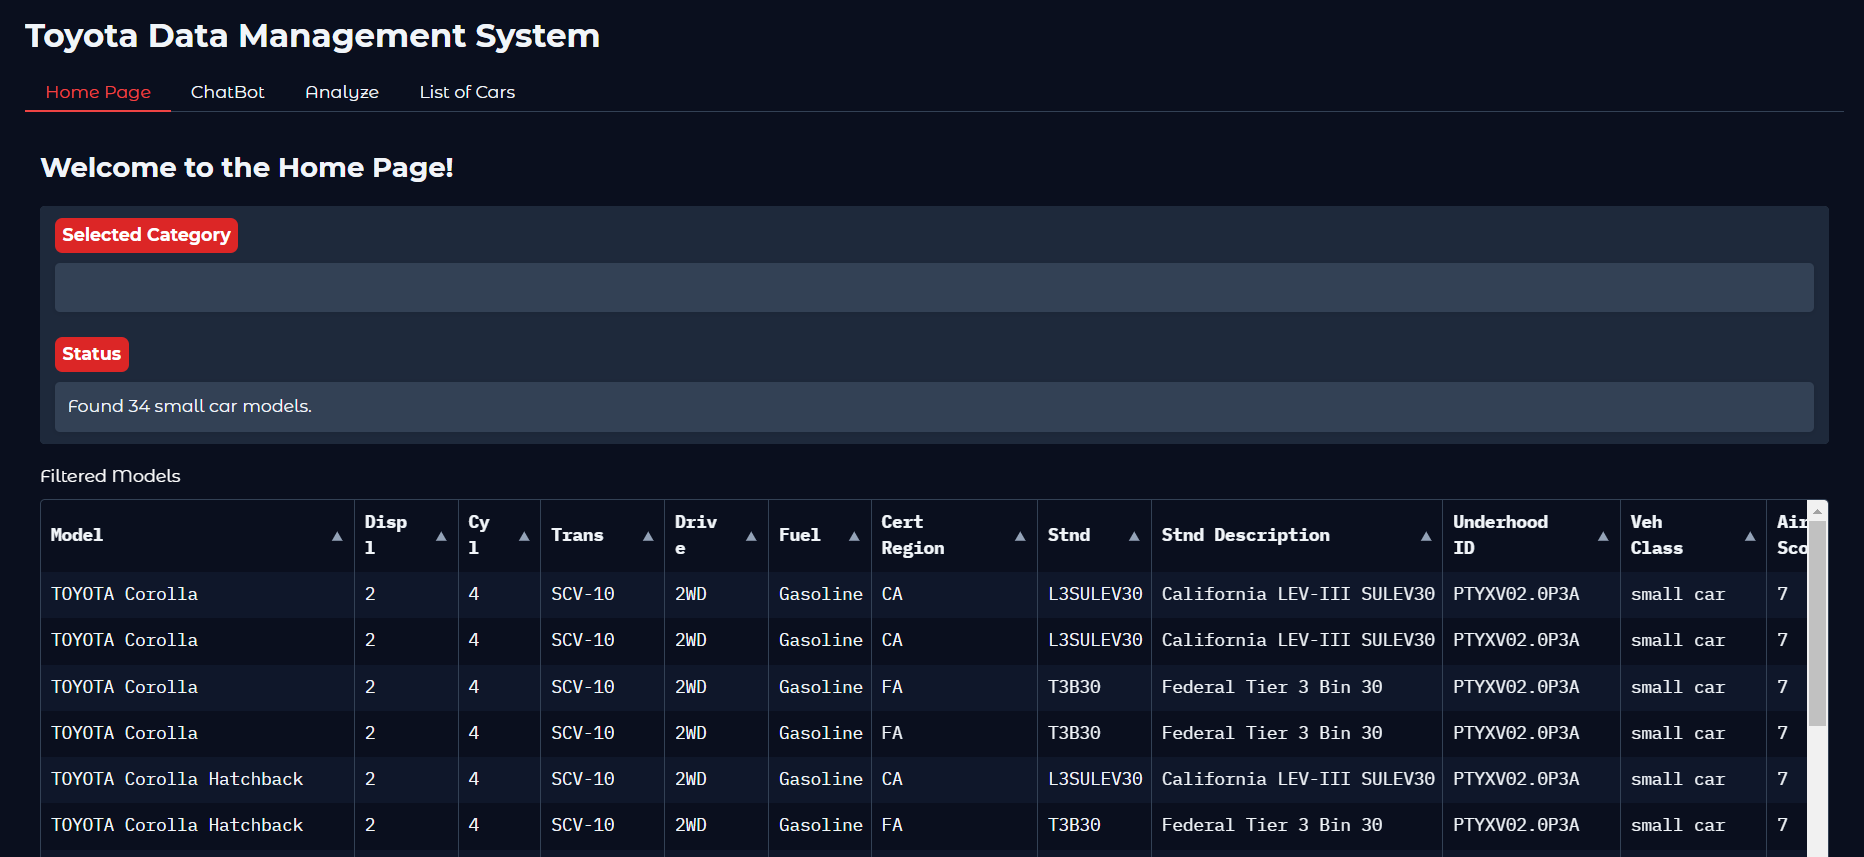Sort by Trans column arrow icon
The height and width of the screenshot is (857, 1864).
click(x=648, y=536)
